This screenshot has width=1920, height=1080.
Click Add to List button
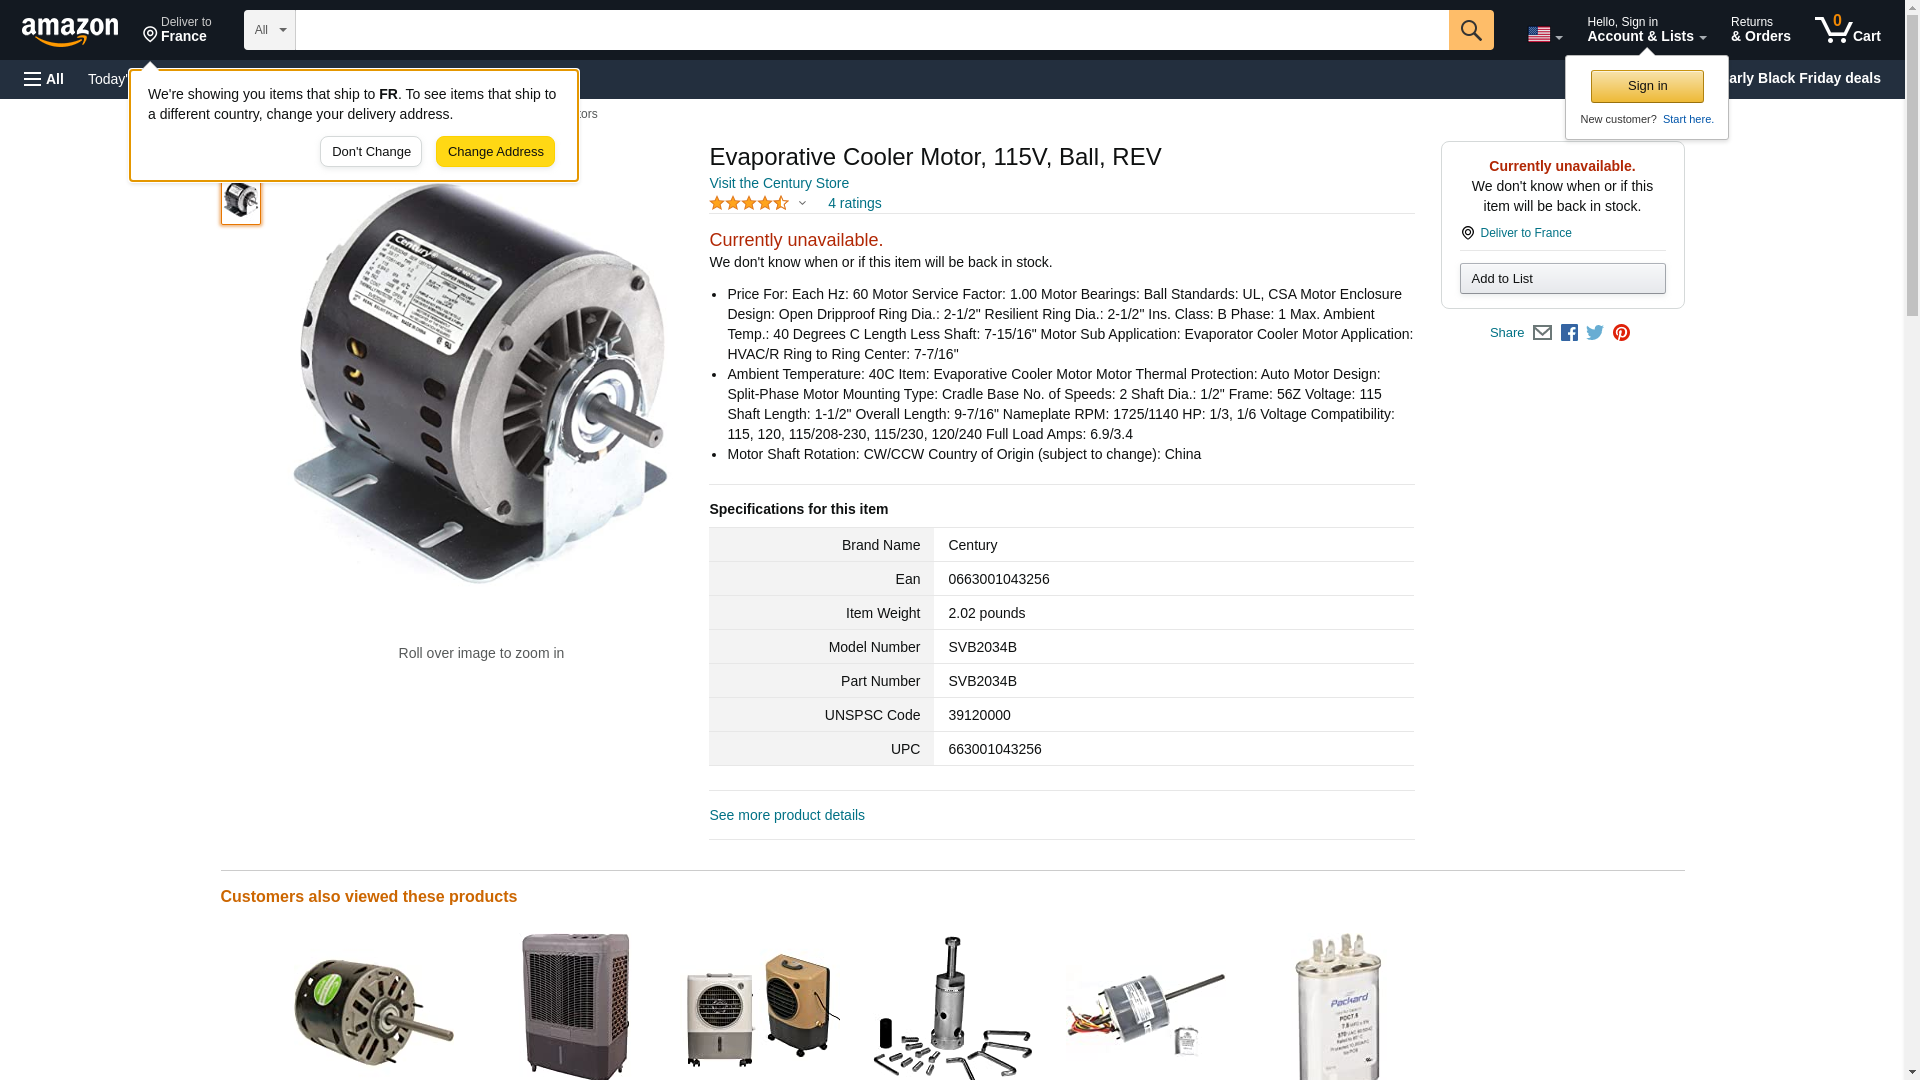1562,278
